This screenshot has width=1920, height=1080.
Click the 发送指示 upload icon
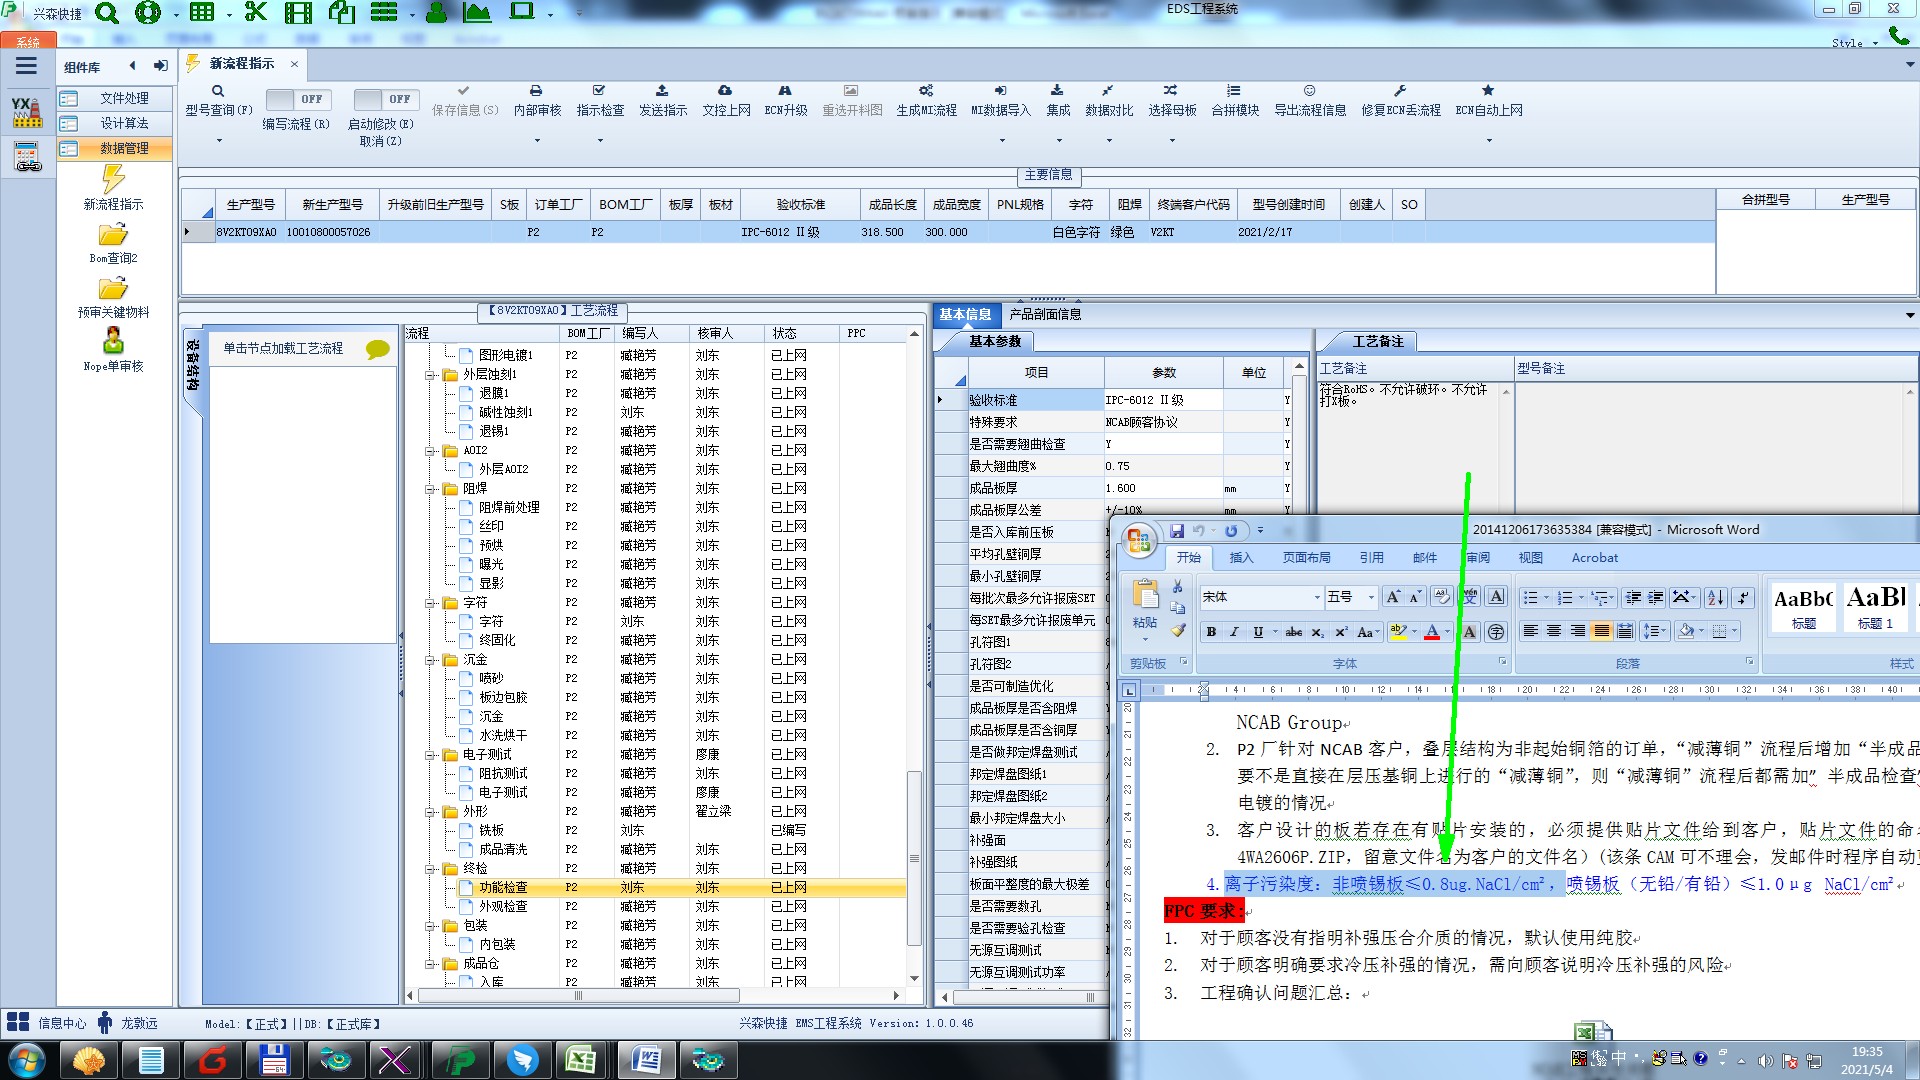point(662,91)
